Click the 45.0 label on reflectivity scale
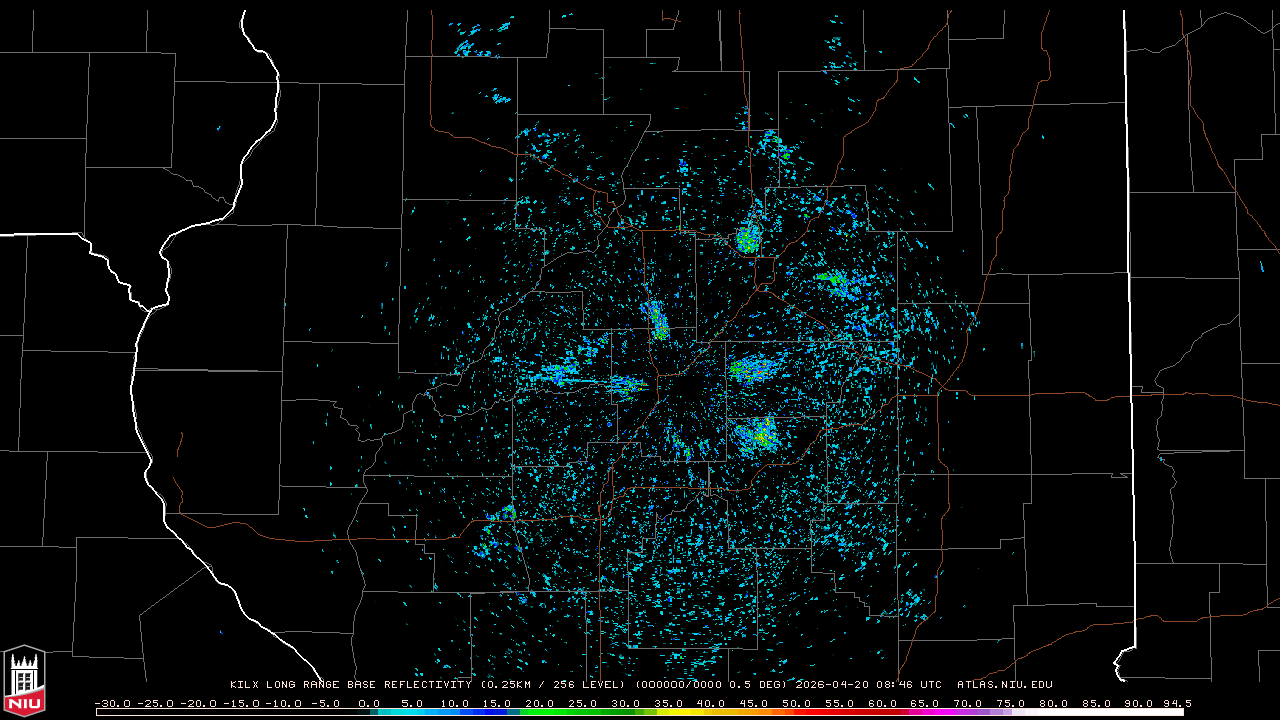Screen dimensions: 1280x720 pos(754,703)
